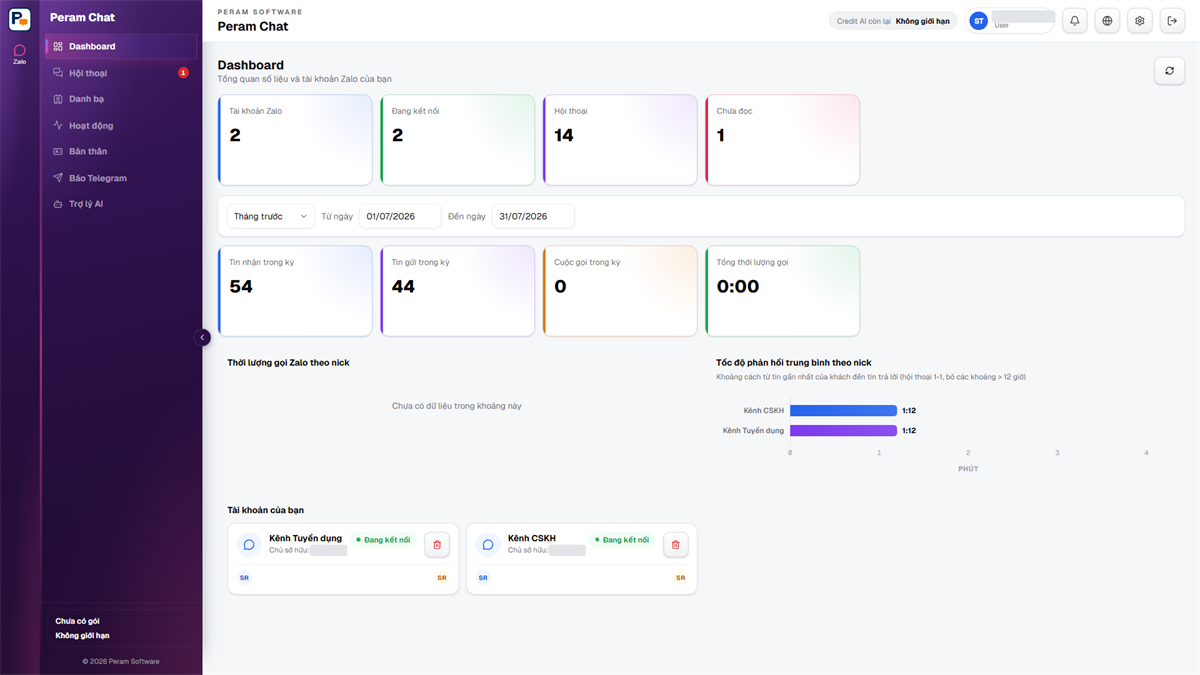This screenshot has height=675, width=1200.
Task: Click the unread badge on Hội thoại
Action: tap(183, 73)
